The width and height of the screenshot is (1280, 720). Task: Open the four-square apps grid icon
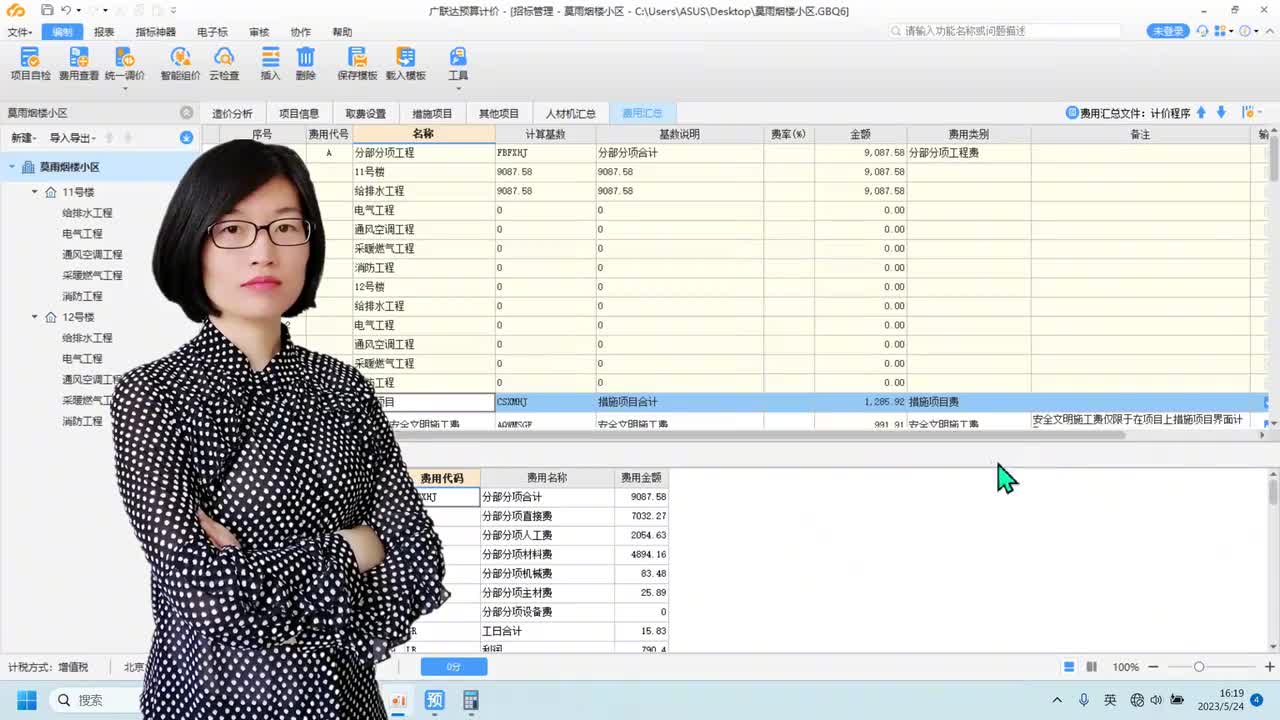click(x=1220, y=31)
